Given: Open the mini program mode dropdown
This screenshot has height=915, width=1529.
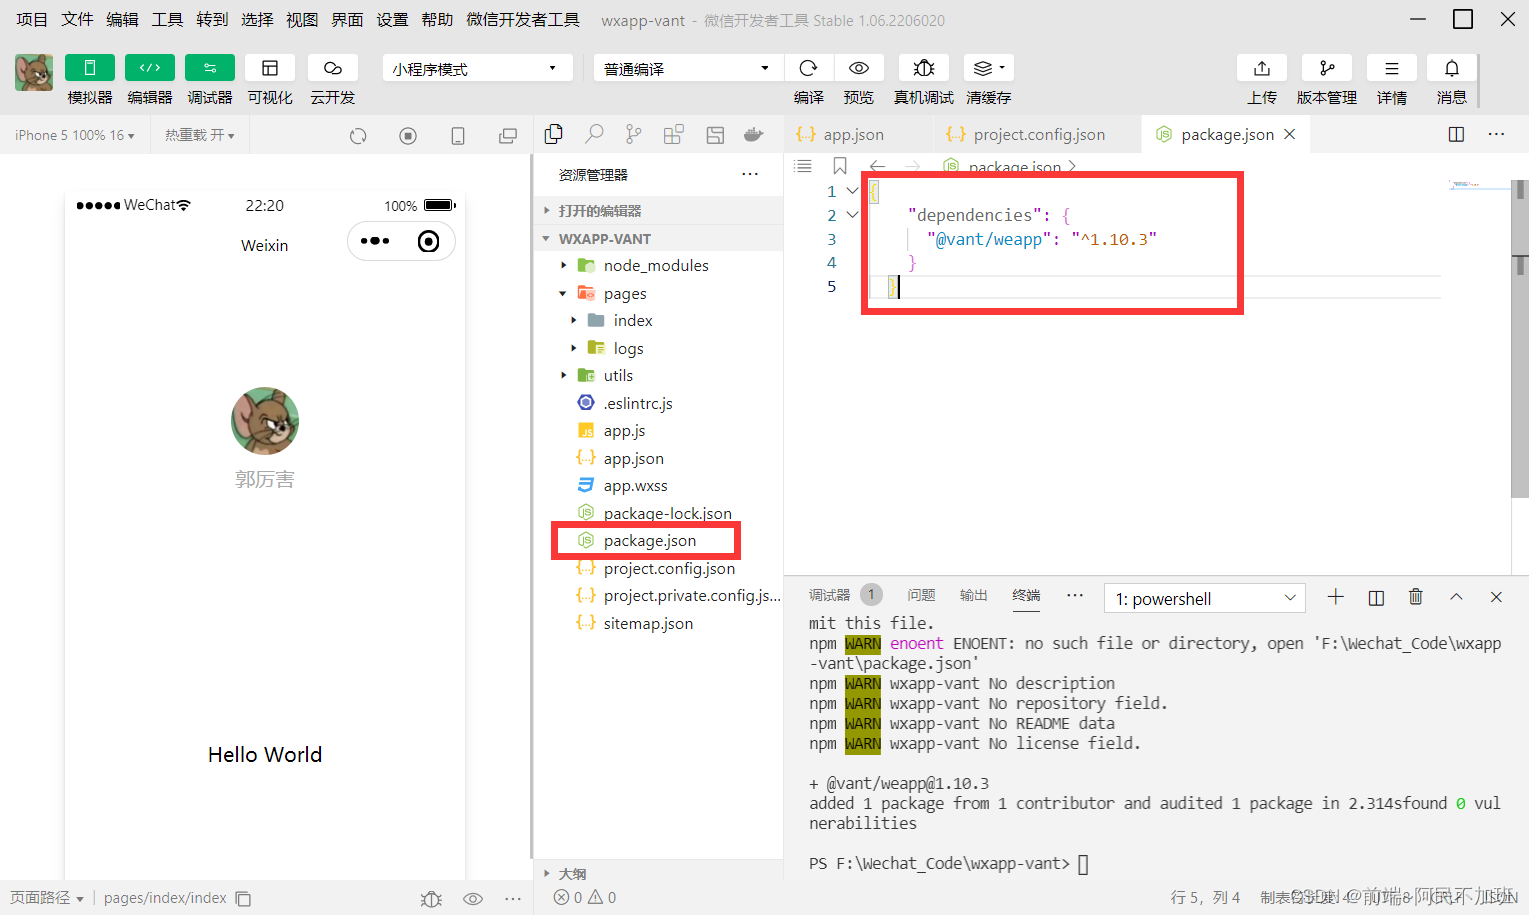Looking at the screenshot, I should pyautogui.click(x=477, y=68).
